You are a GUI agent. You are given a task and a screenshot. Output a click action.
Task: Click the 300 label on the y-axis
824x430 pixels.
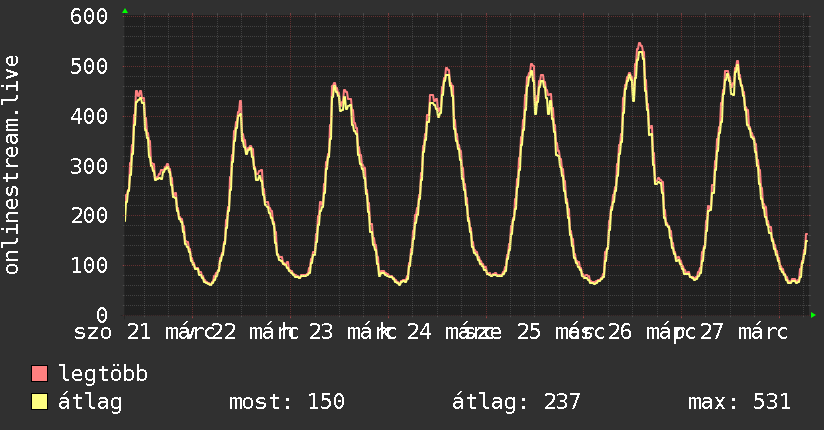90,166
